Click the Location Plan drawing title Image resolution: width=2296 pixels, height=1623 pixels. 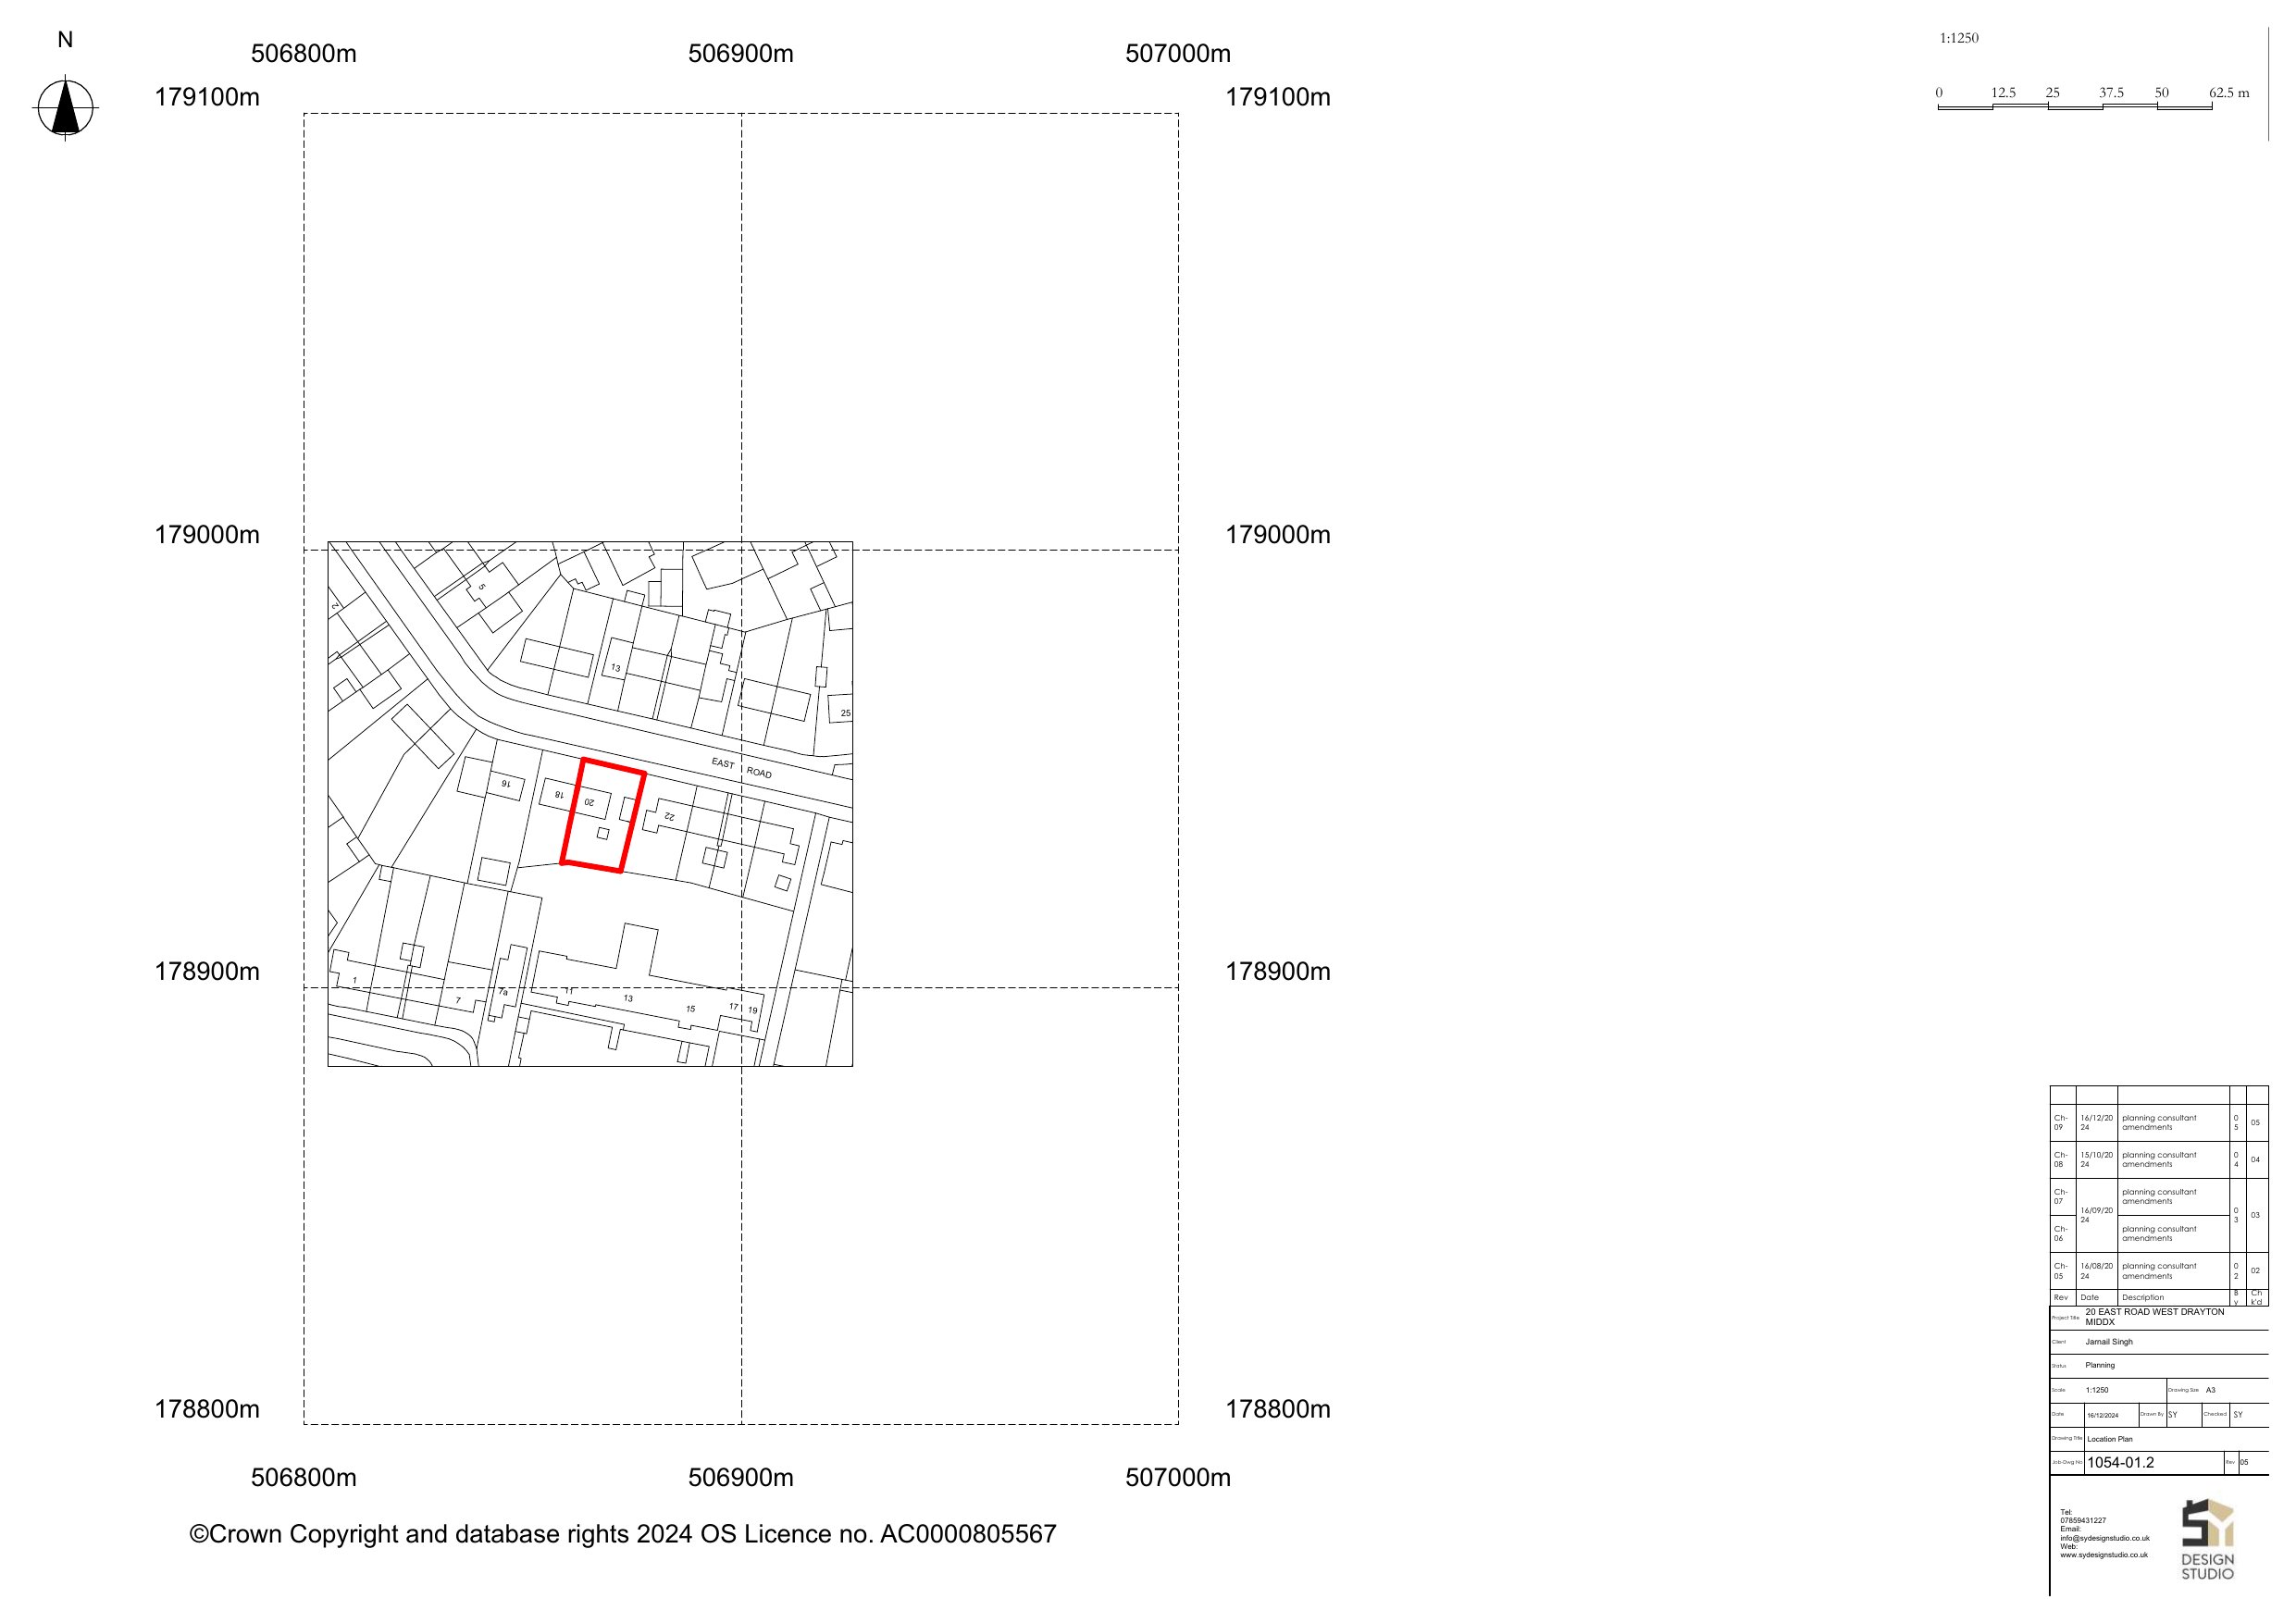2110,1439
